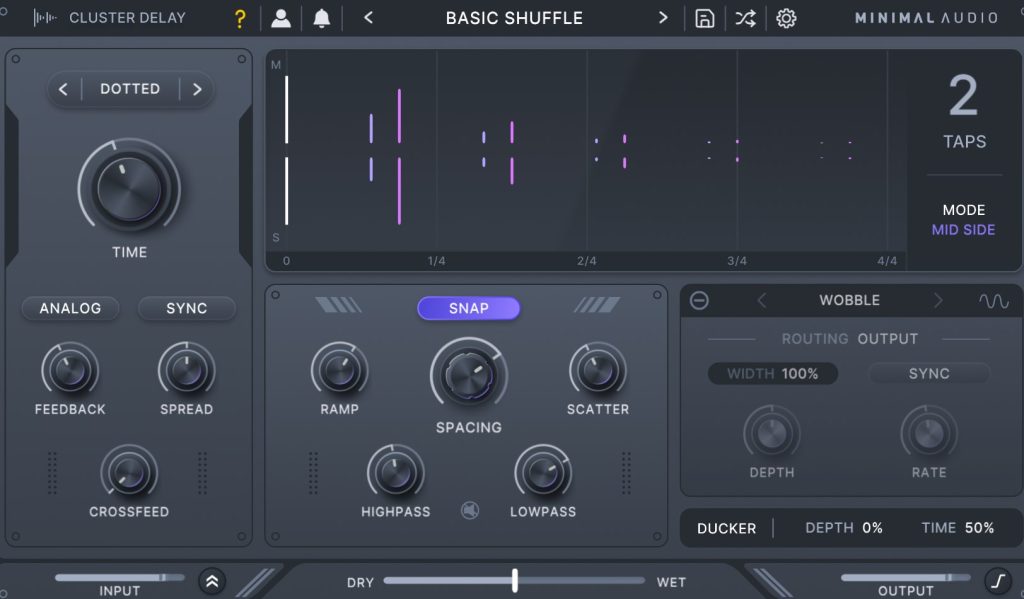
Task: Change the MID SIDE mode setting
Action: click(963, 230)
